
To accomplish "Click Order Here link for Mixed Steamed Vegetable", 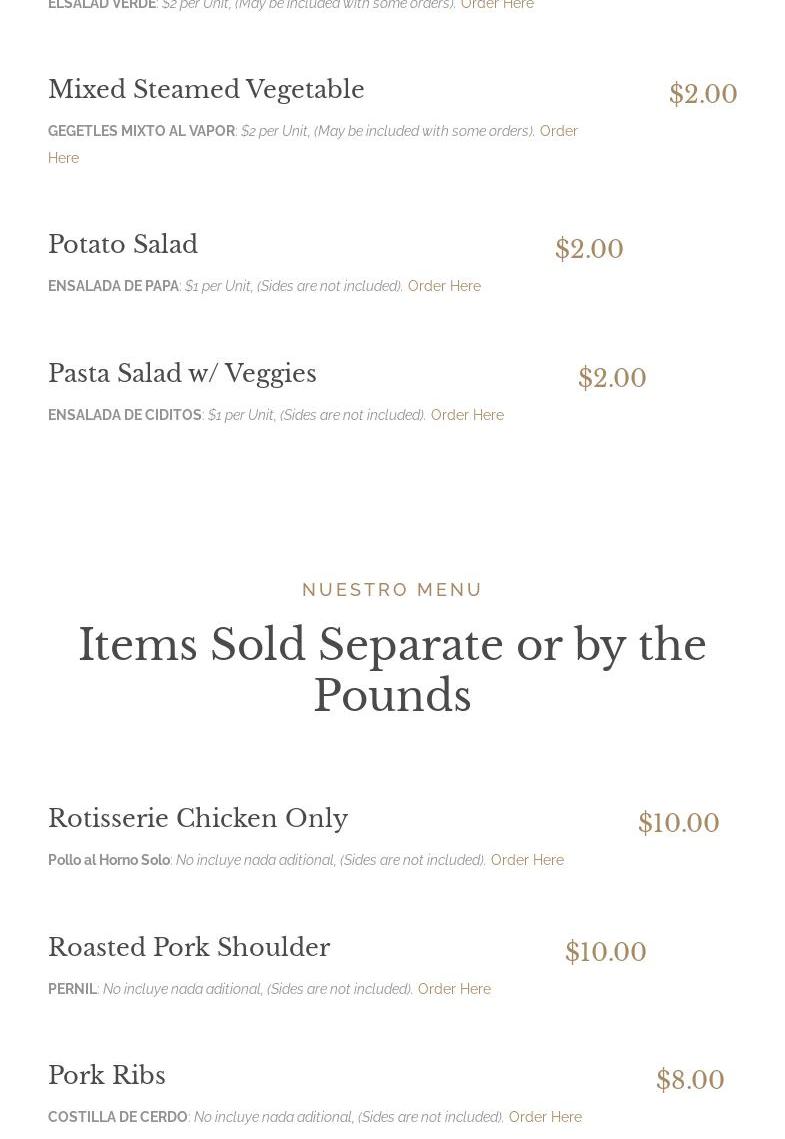I will pos(558,131).
